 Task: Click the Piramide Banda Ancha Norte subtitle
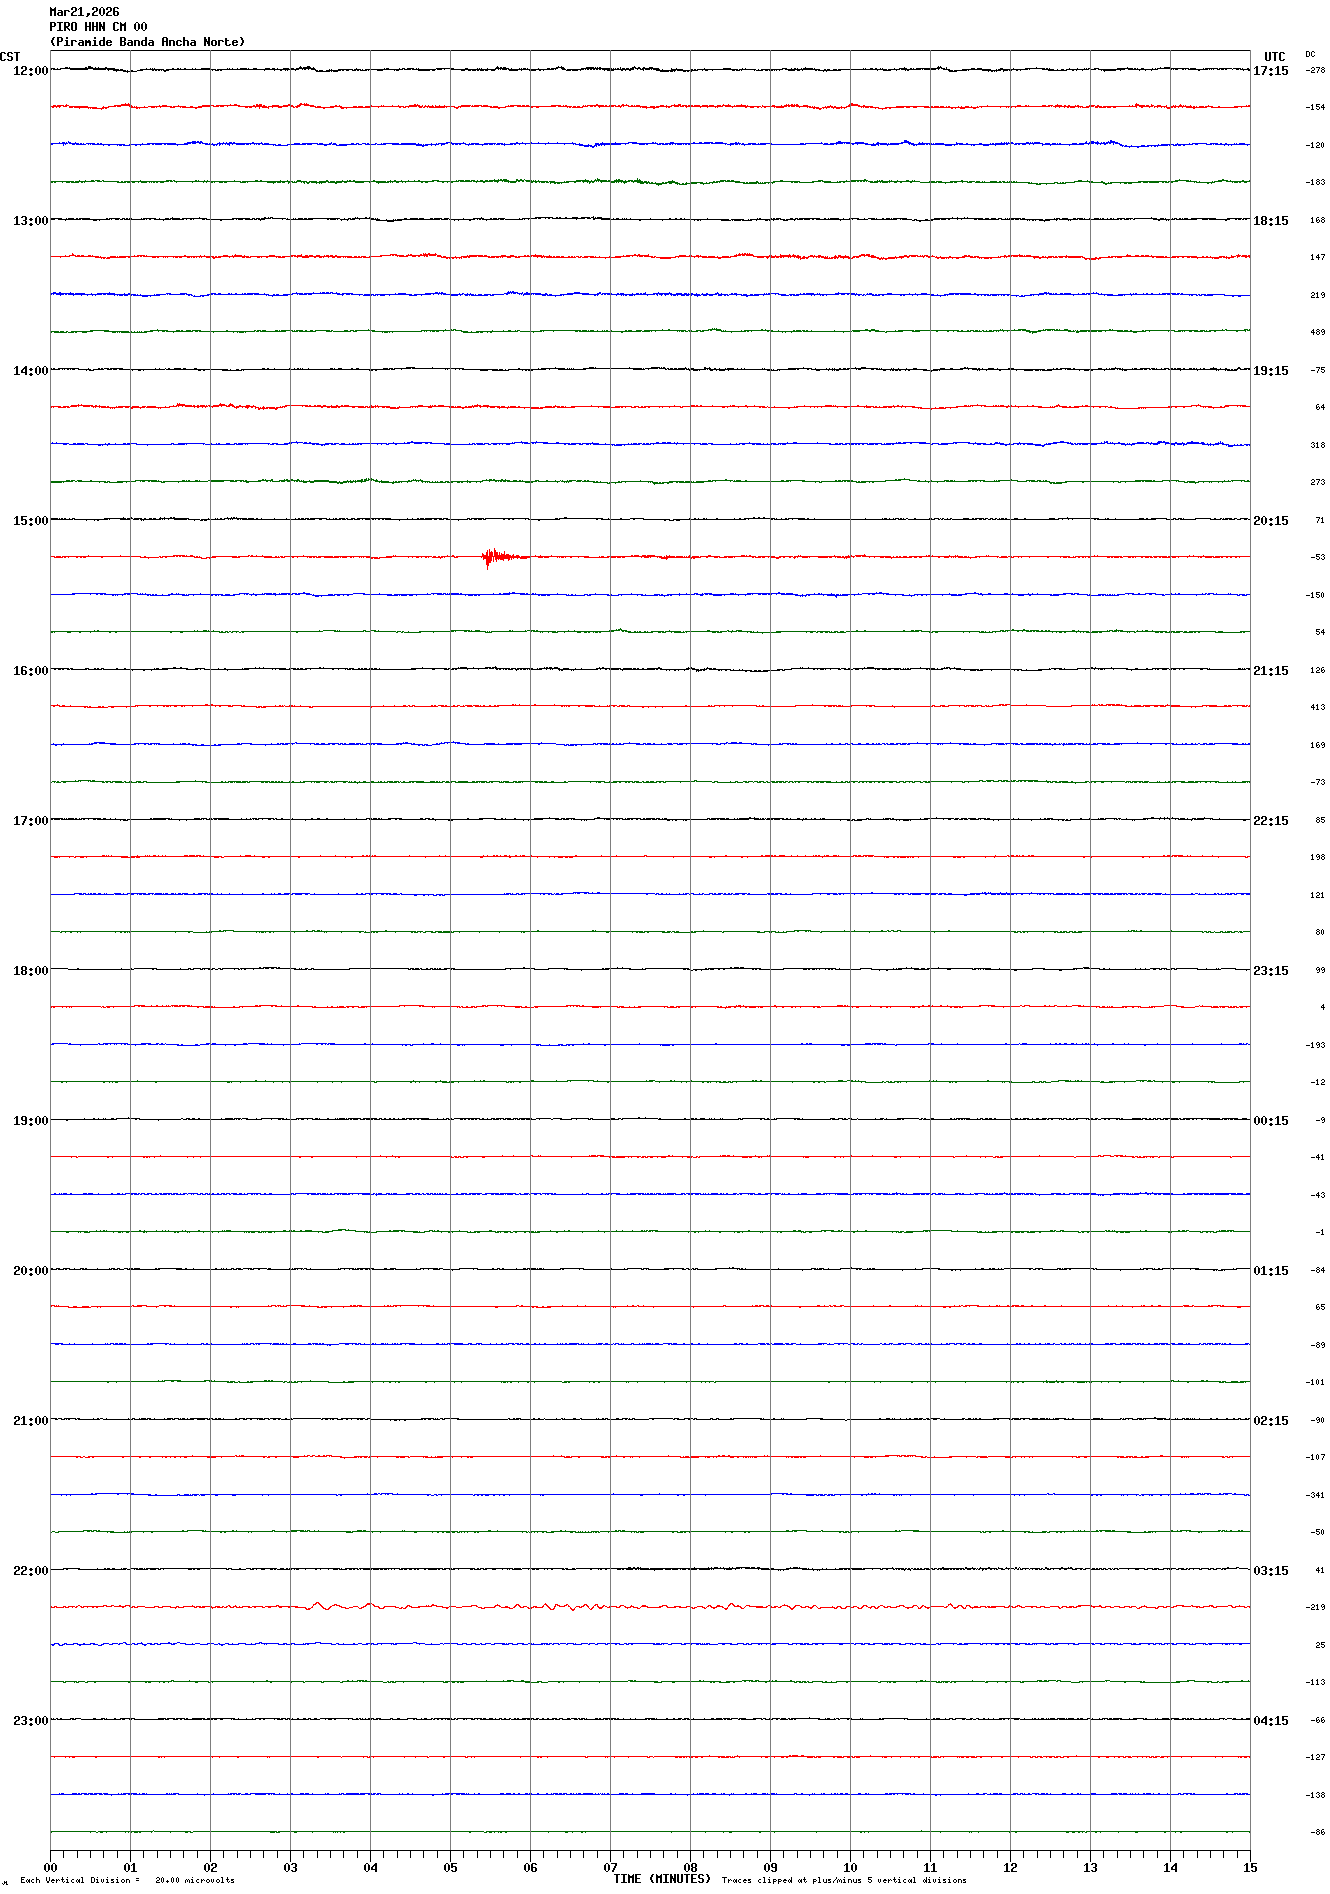[147, 42]
